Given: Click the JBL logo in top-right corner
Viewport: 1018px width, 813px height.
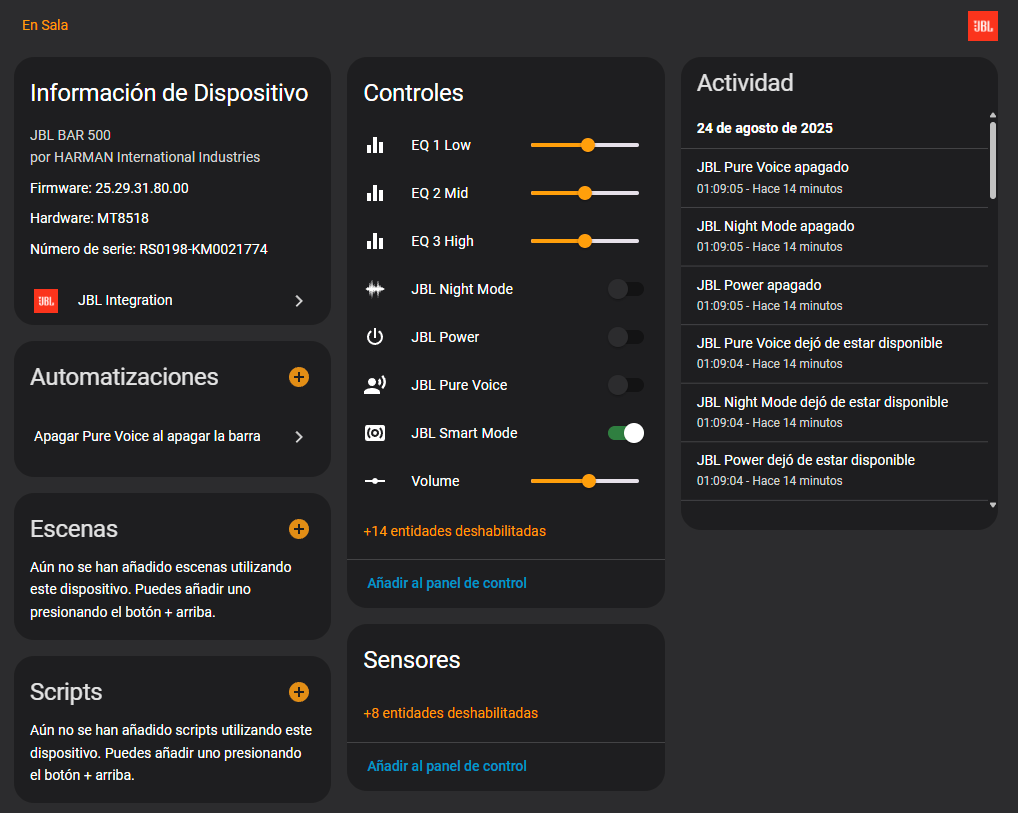Looking at the screenshot, I should 982,26.
